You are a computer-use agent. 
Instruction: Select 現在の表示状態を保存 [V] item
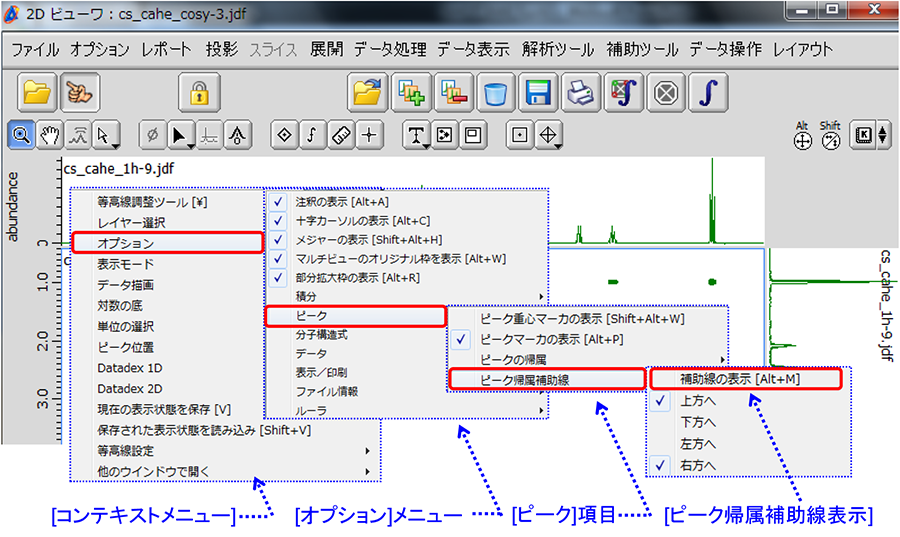pos(163,409)
